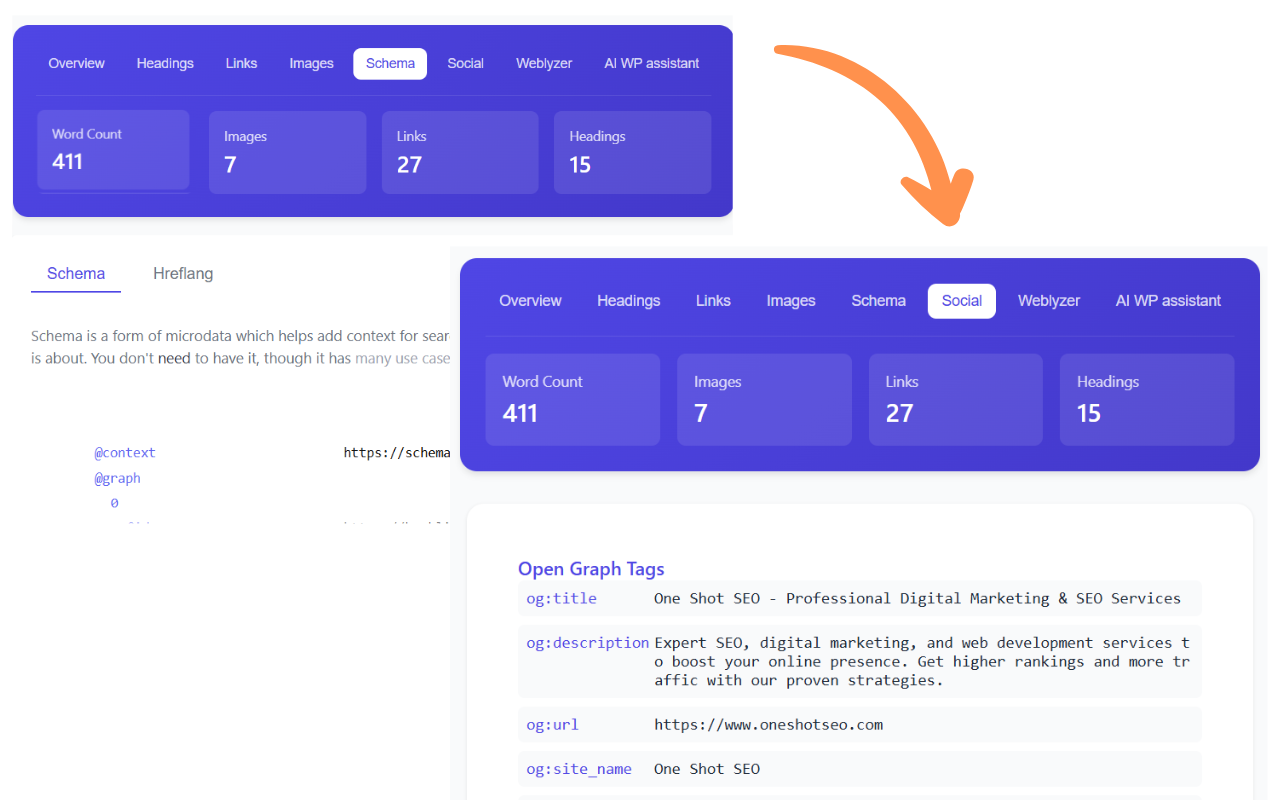Click the @context schema entry

pos(124,452)
